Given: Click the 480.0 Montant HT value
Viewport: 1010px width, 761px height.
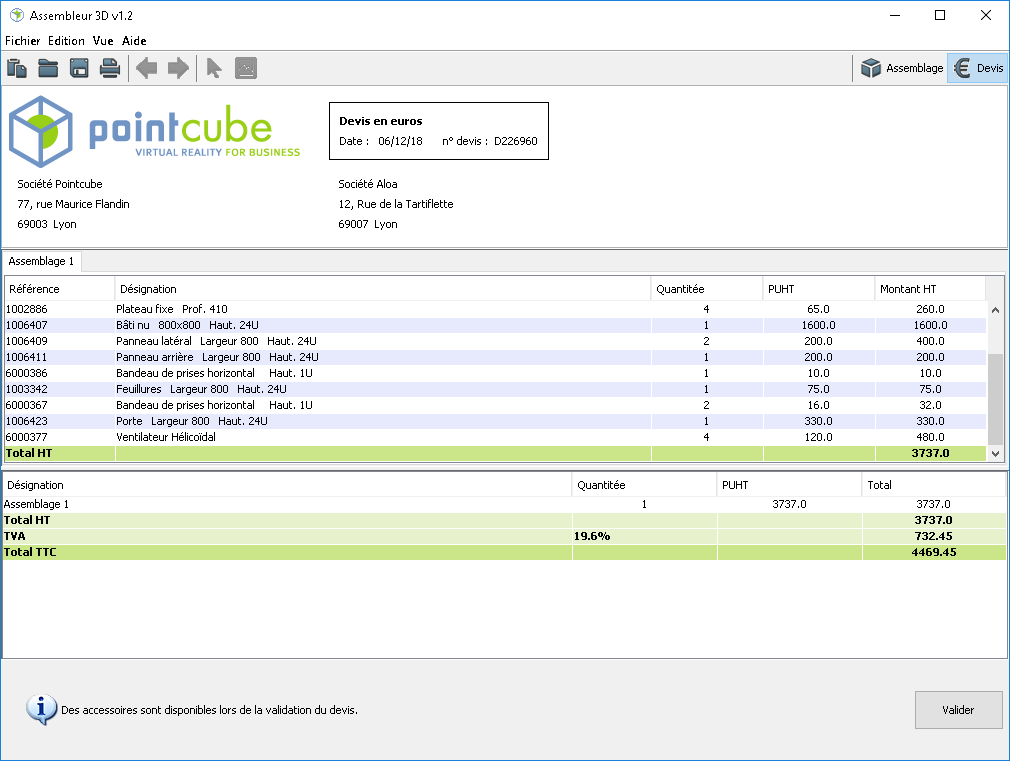Looking at the screenshot, I should 930,437.
